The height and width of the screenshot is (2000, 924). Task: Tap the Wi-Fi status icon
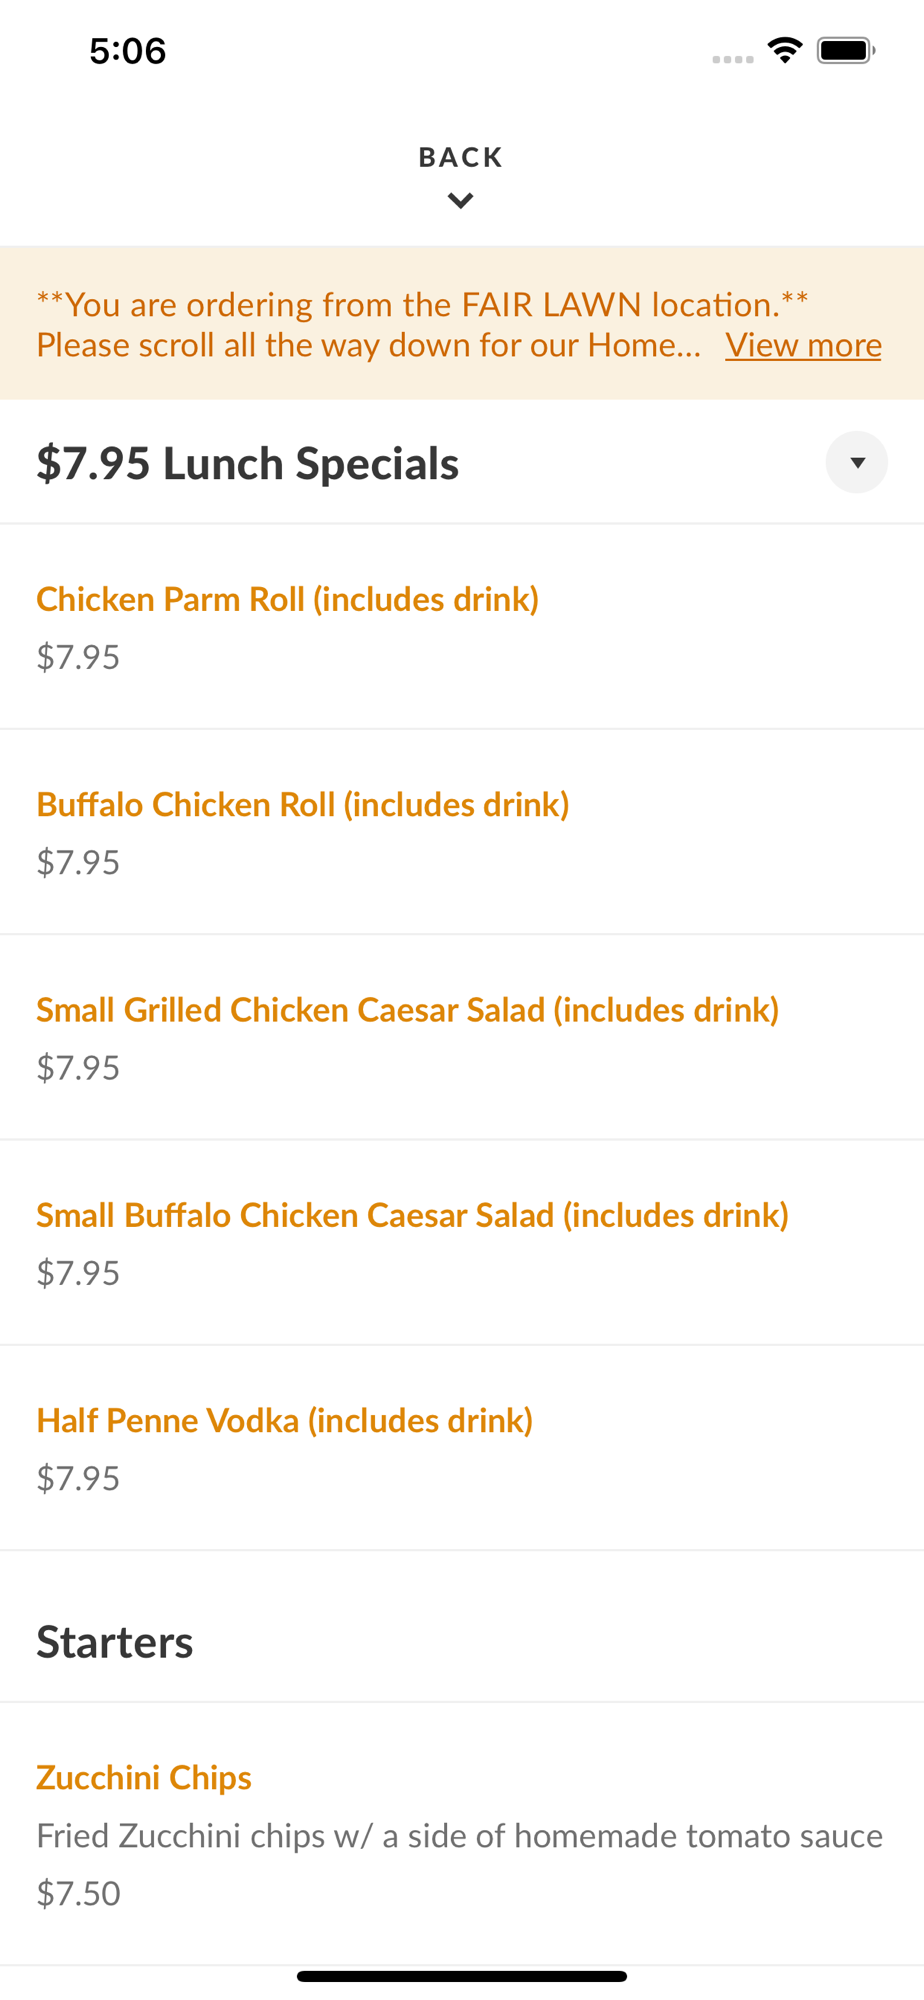point(785,50)
